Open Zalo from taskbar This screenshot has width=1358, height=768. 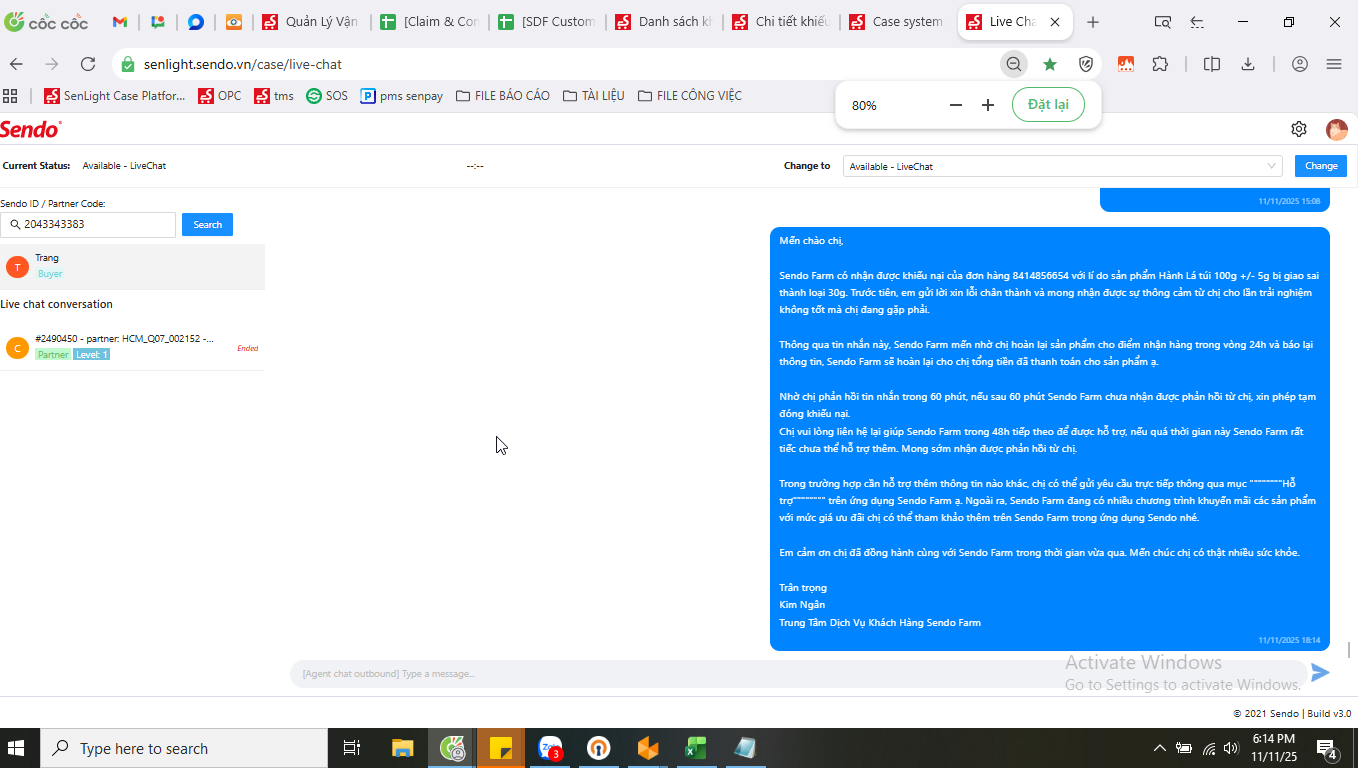tap(551, 748)
